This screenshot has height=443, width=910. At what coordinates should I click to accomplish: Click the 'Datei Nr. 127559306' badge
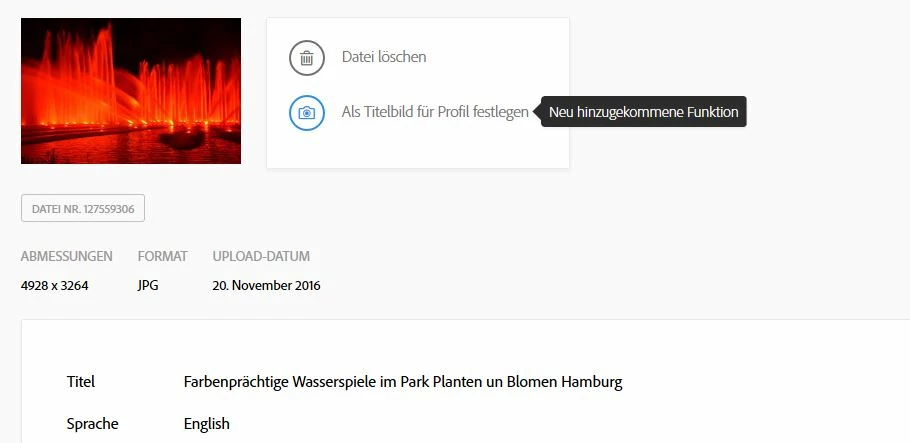[83, 208]
